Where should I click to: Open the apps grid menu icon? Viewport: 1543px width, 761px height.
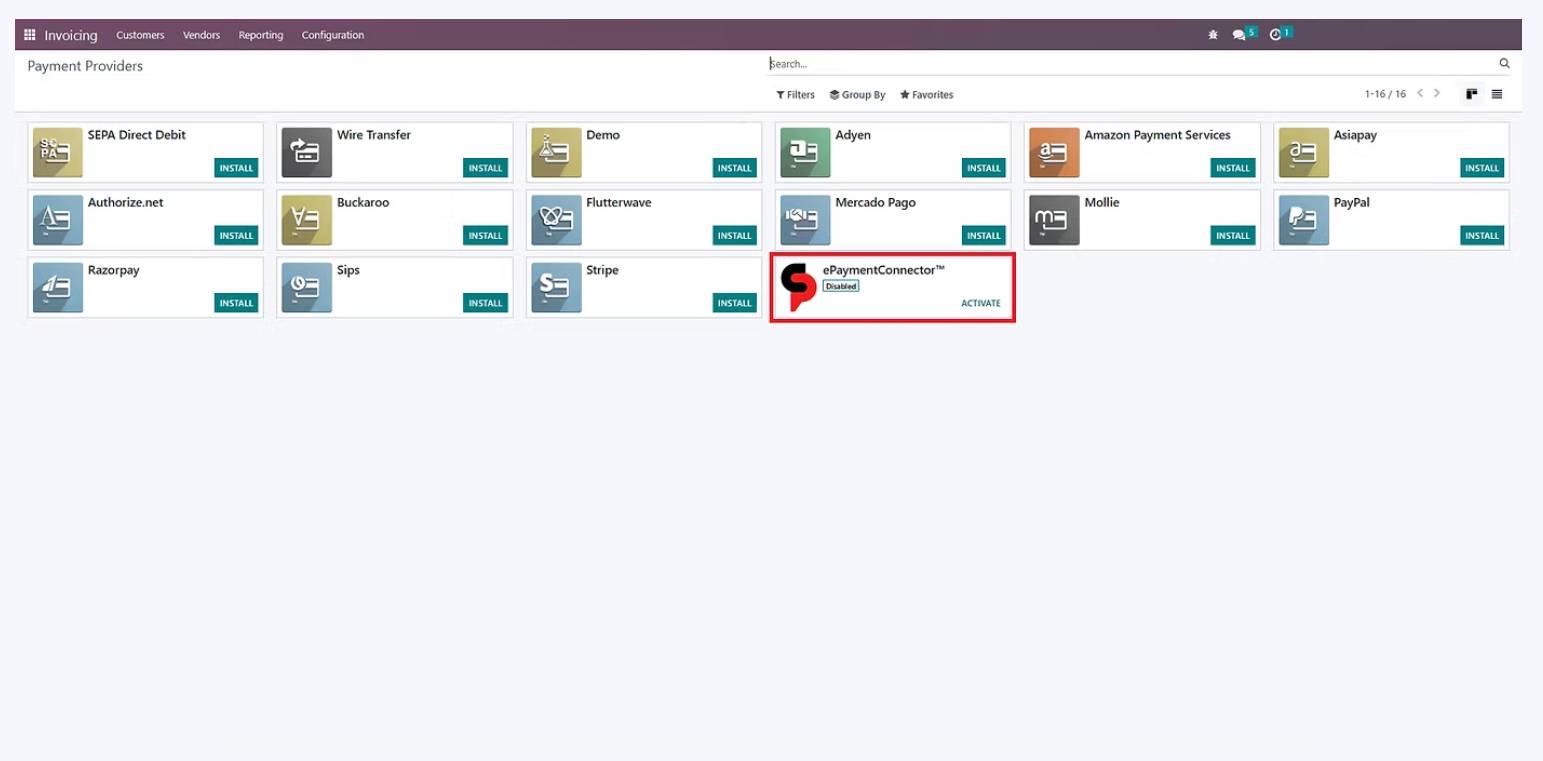(29, 35)
